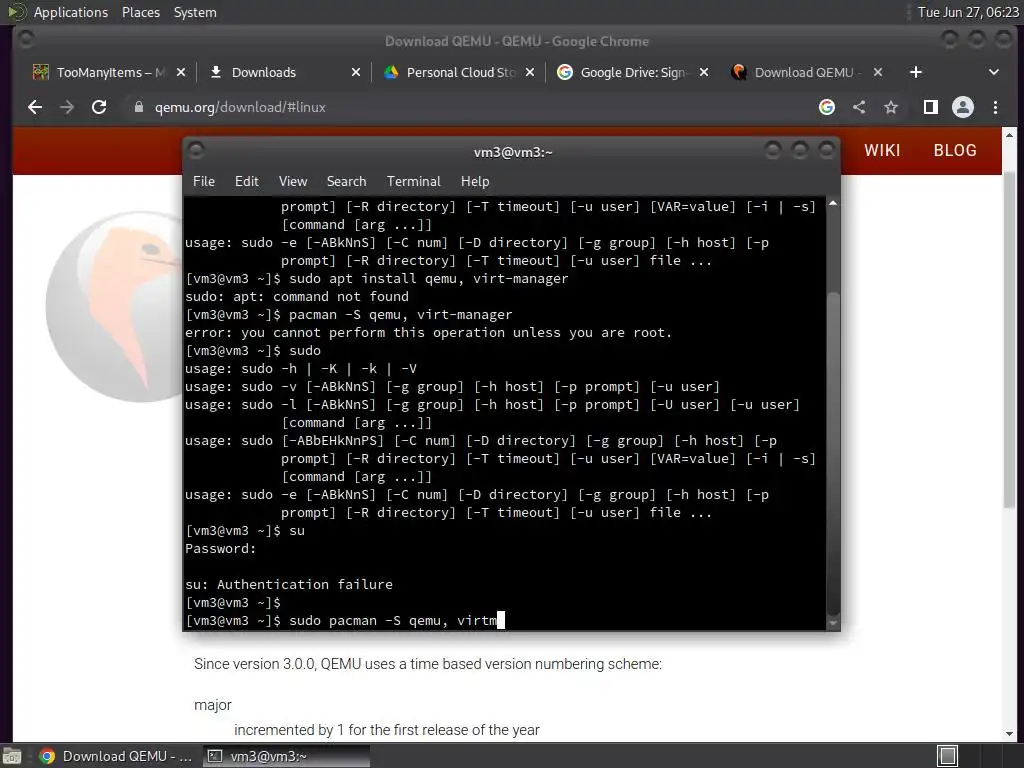Image resolution: width=1024 pixels, height=768 pixels.
Task: Click the terminal scrollbar thumb
Action: click(x=833, y=454)
